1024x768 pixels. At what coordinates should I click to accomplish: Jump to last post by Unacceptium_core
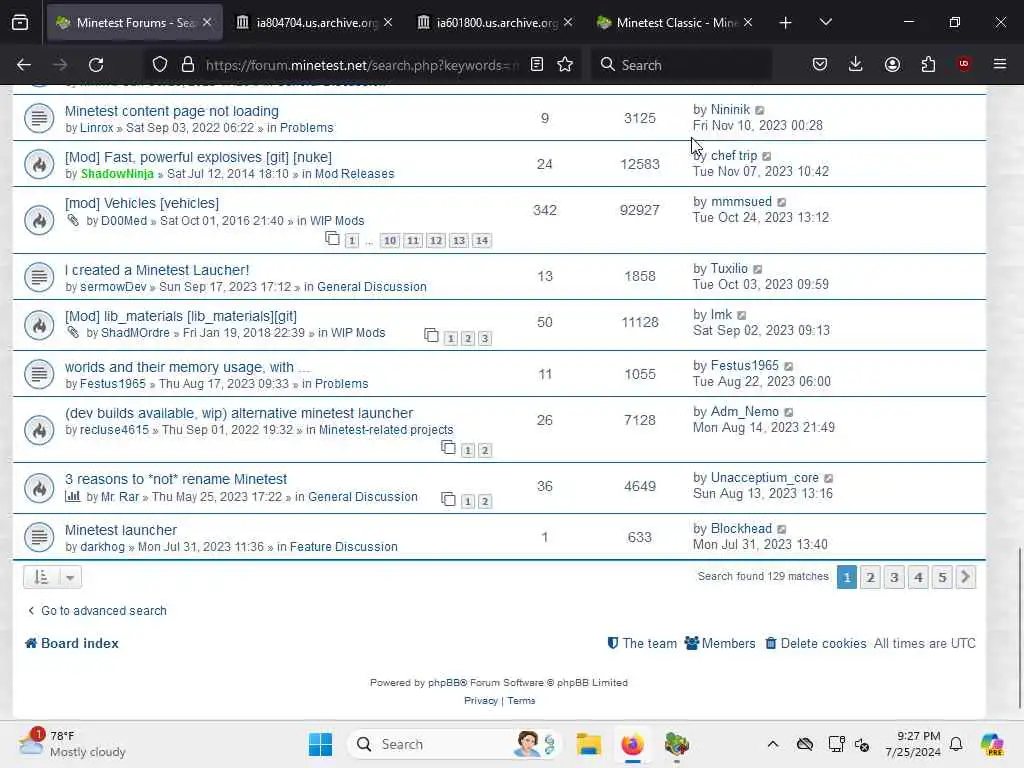click(x=829, y=479)
